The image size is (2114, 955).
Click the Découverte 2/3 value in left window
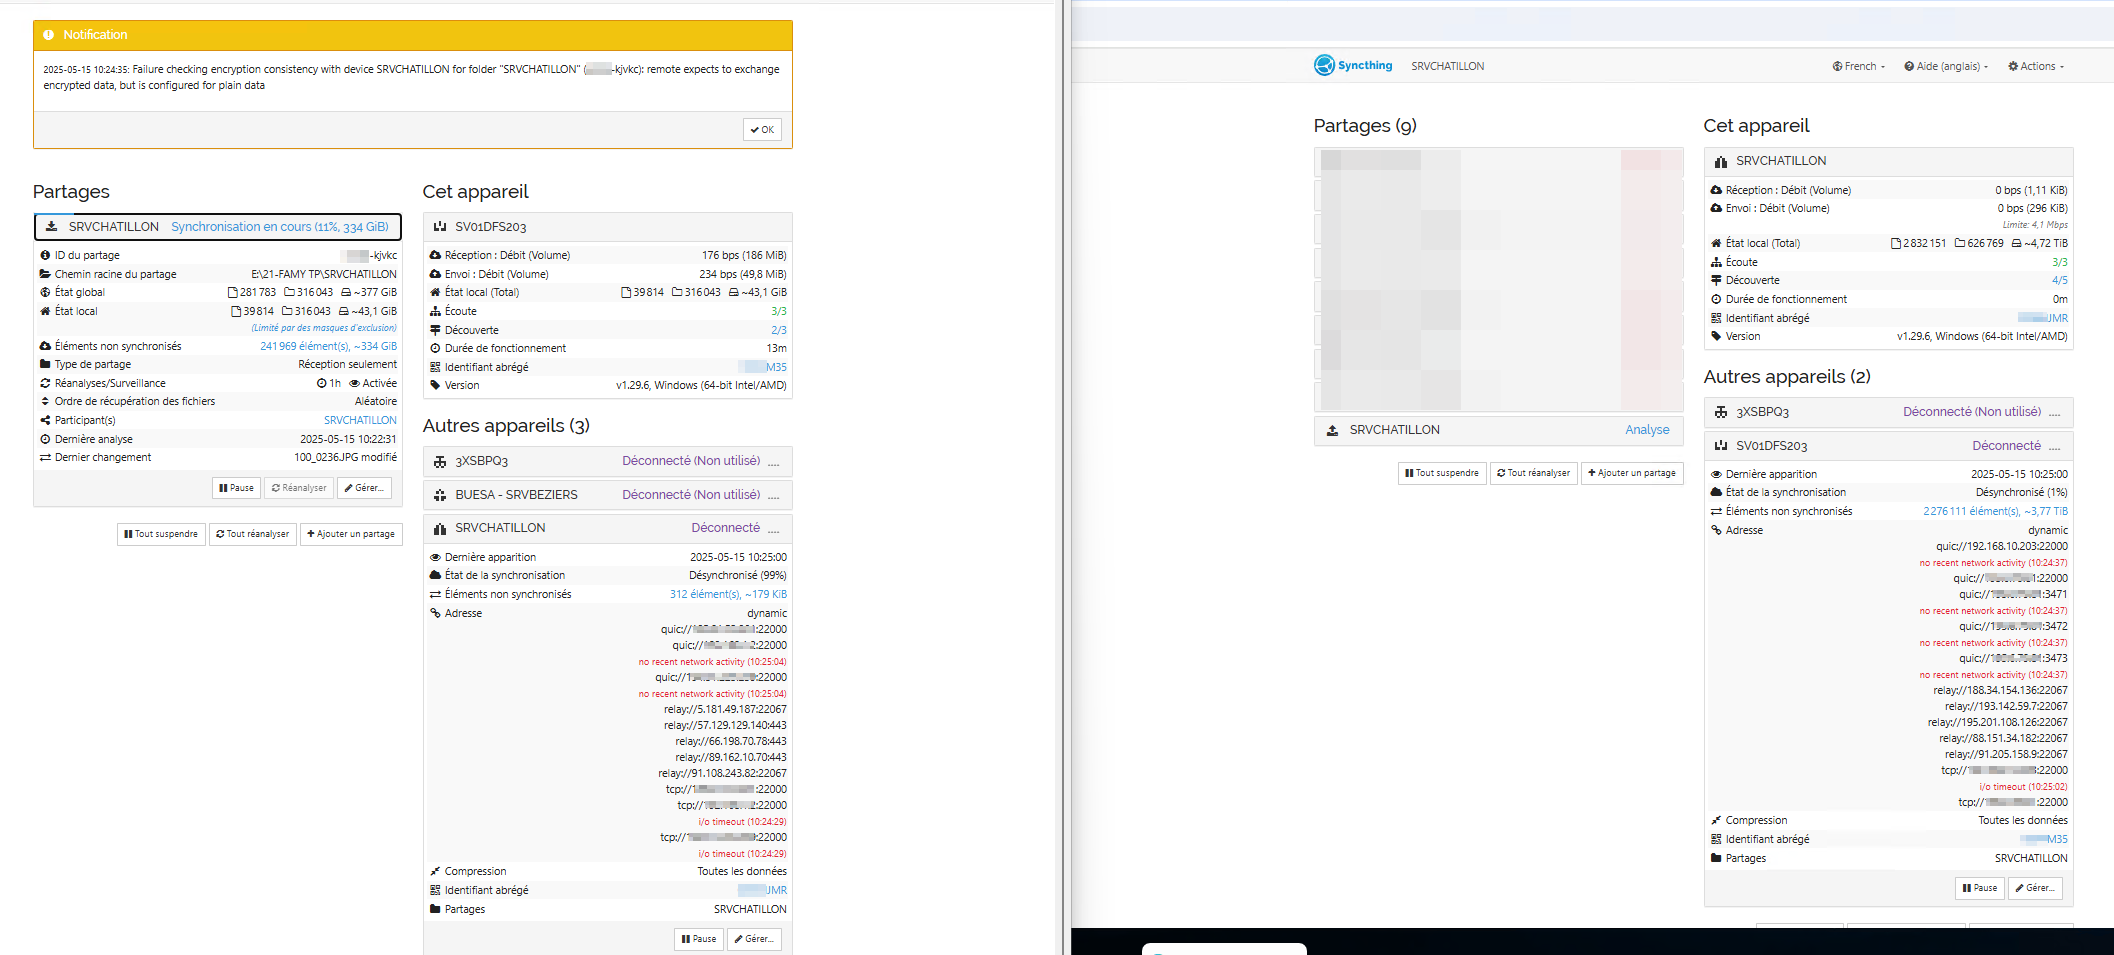[778, 330]
